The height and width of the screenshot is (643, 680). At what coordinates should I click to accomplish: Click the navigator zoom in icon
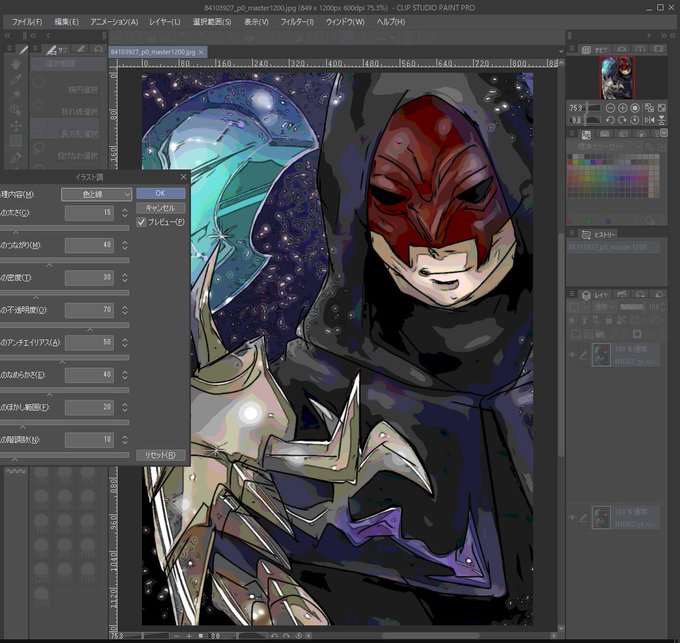[x=622, y=108]
